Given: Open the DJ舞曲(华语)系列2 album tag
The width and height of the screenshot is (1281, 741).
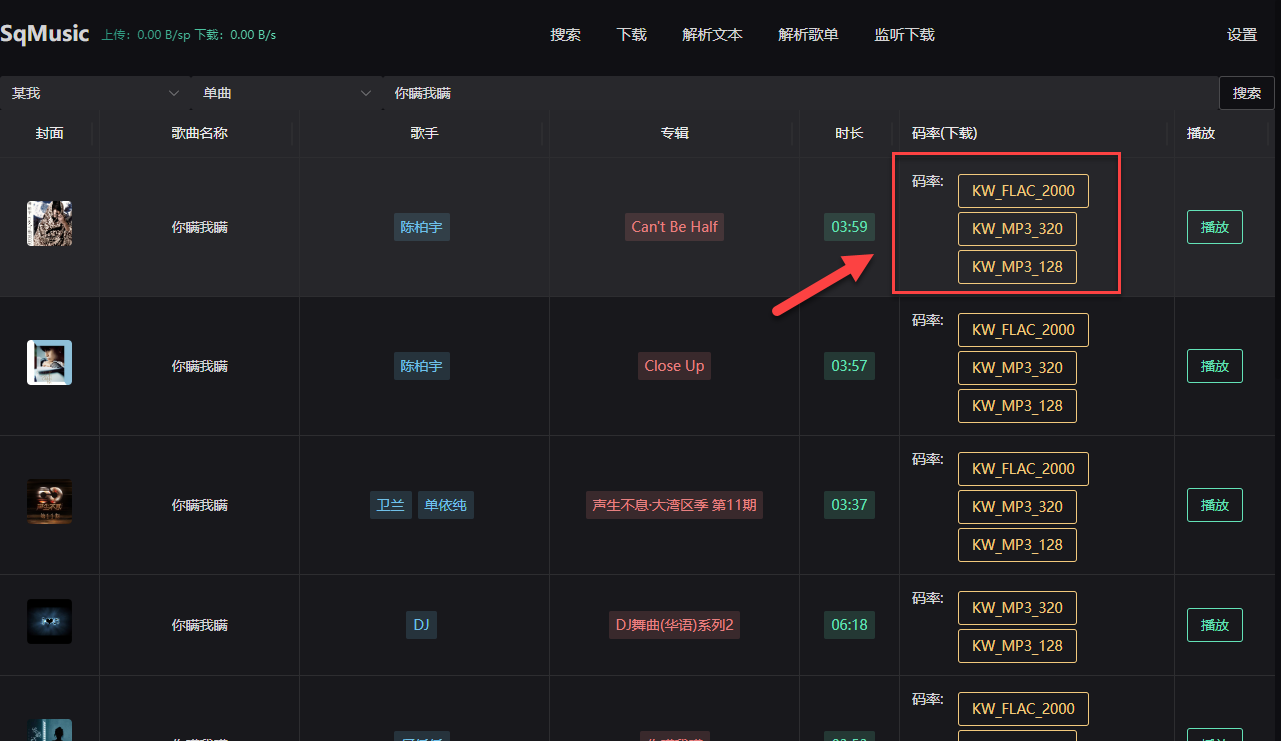Looking at the screenshot, I should click(674, 625).
